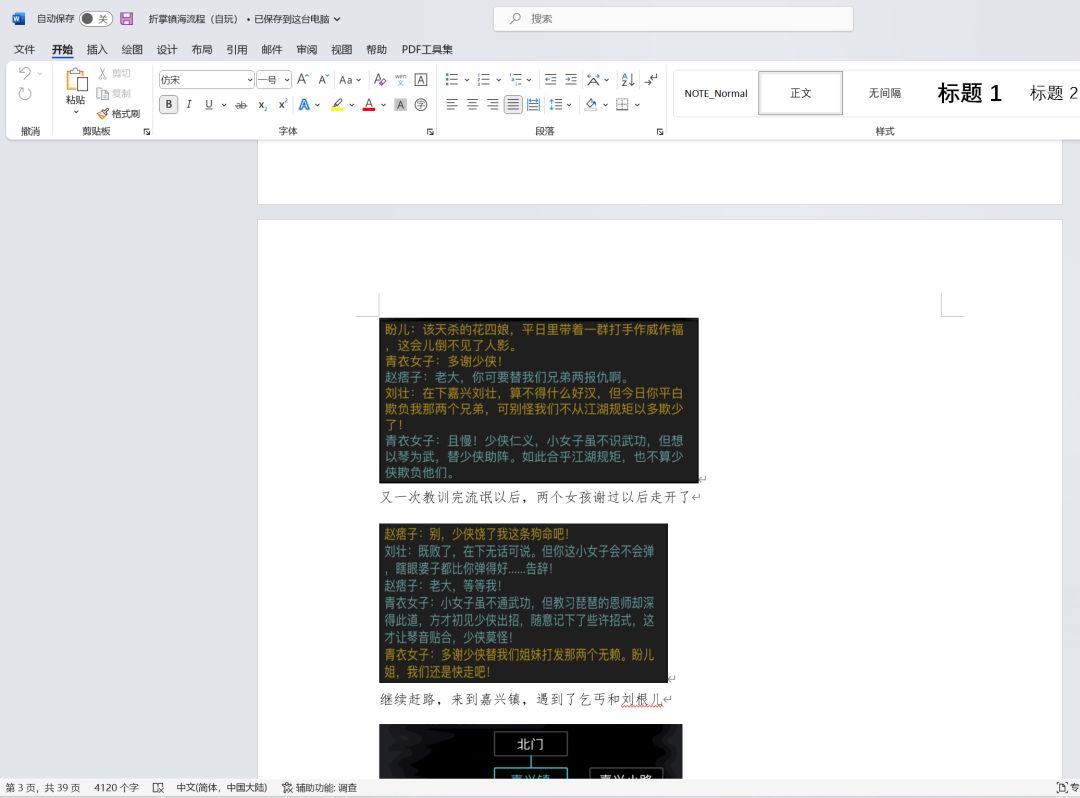
Task: Click the Character Shading icon
Action: (400, 105)
